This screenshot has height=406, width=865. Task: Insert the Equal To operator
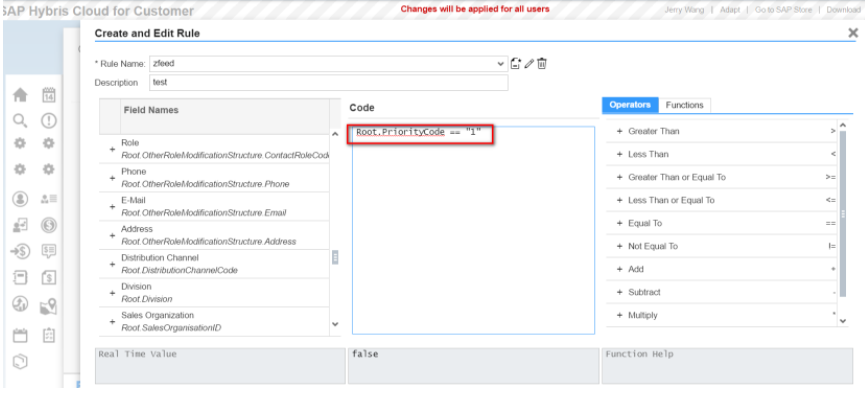(620, 223)
